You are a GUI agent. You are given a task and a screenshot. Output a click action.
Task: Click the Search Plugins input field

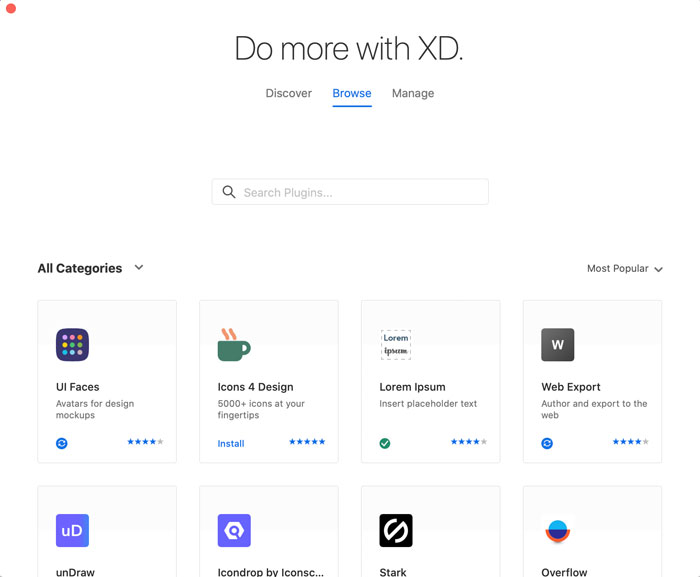coord(350,192)
